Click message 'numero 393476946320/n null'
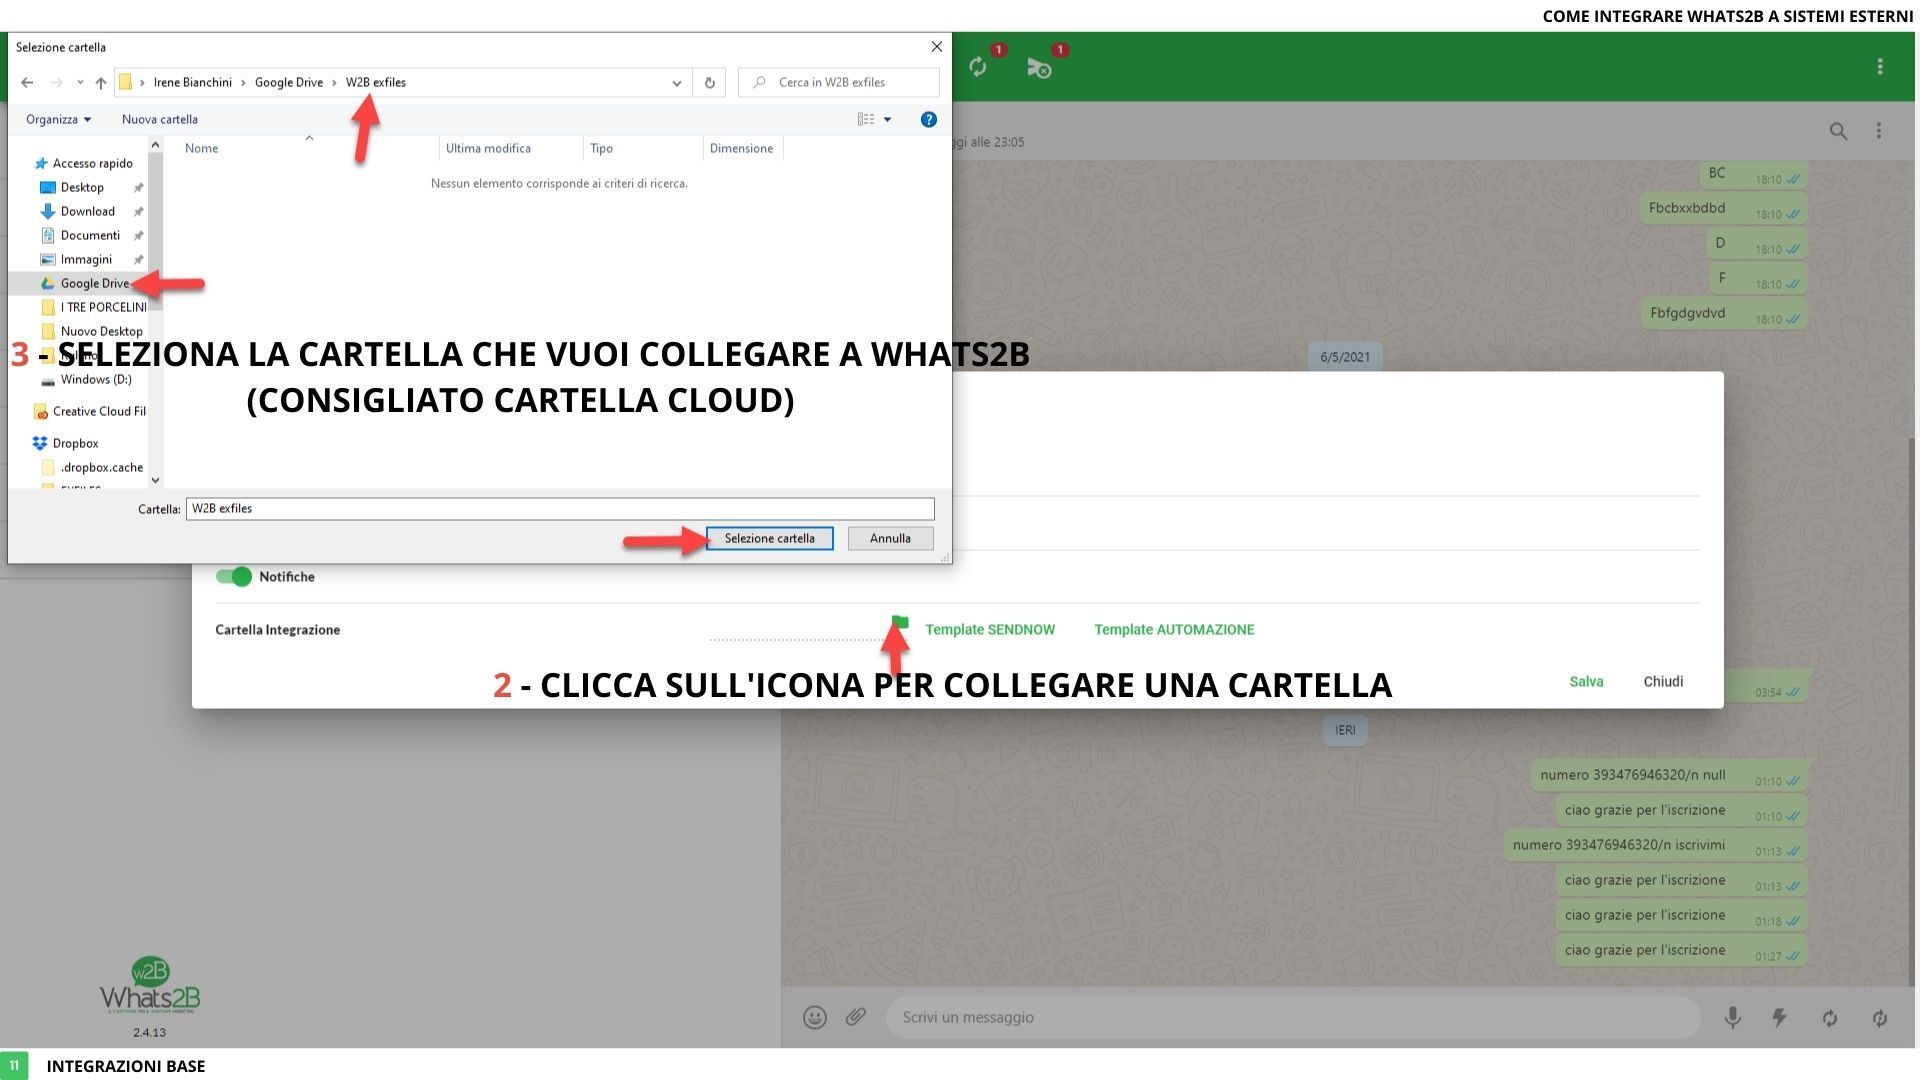This screenshot has height=1080, width=1920. (x=1669, y=776)
